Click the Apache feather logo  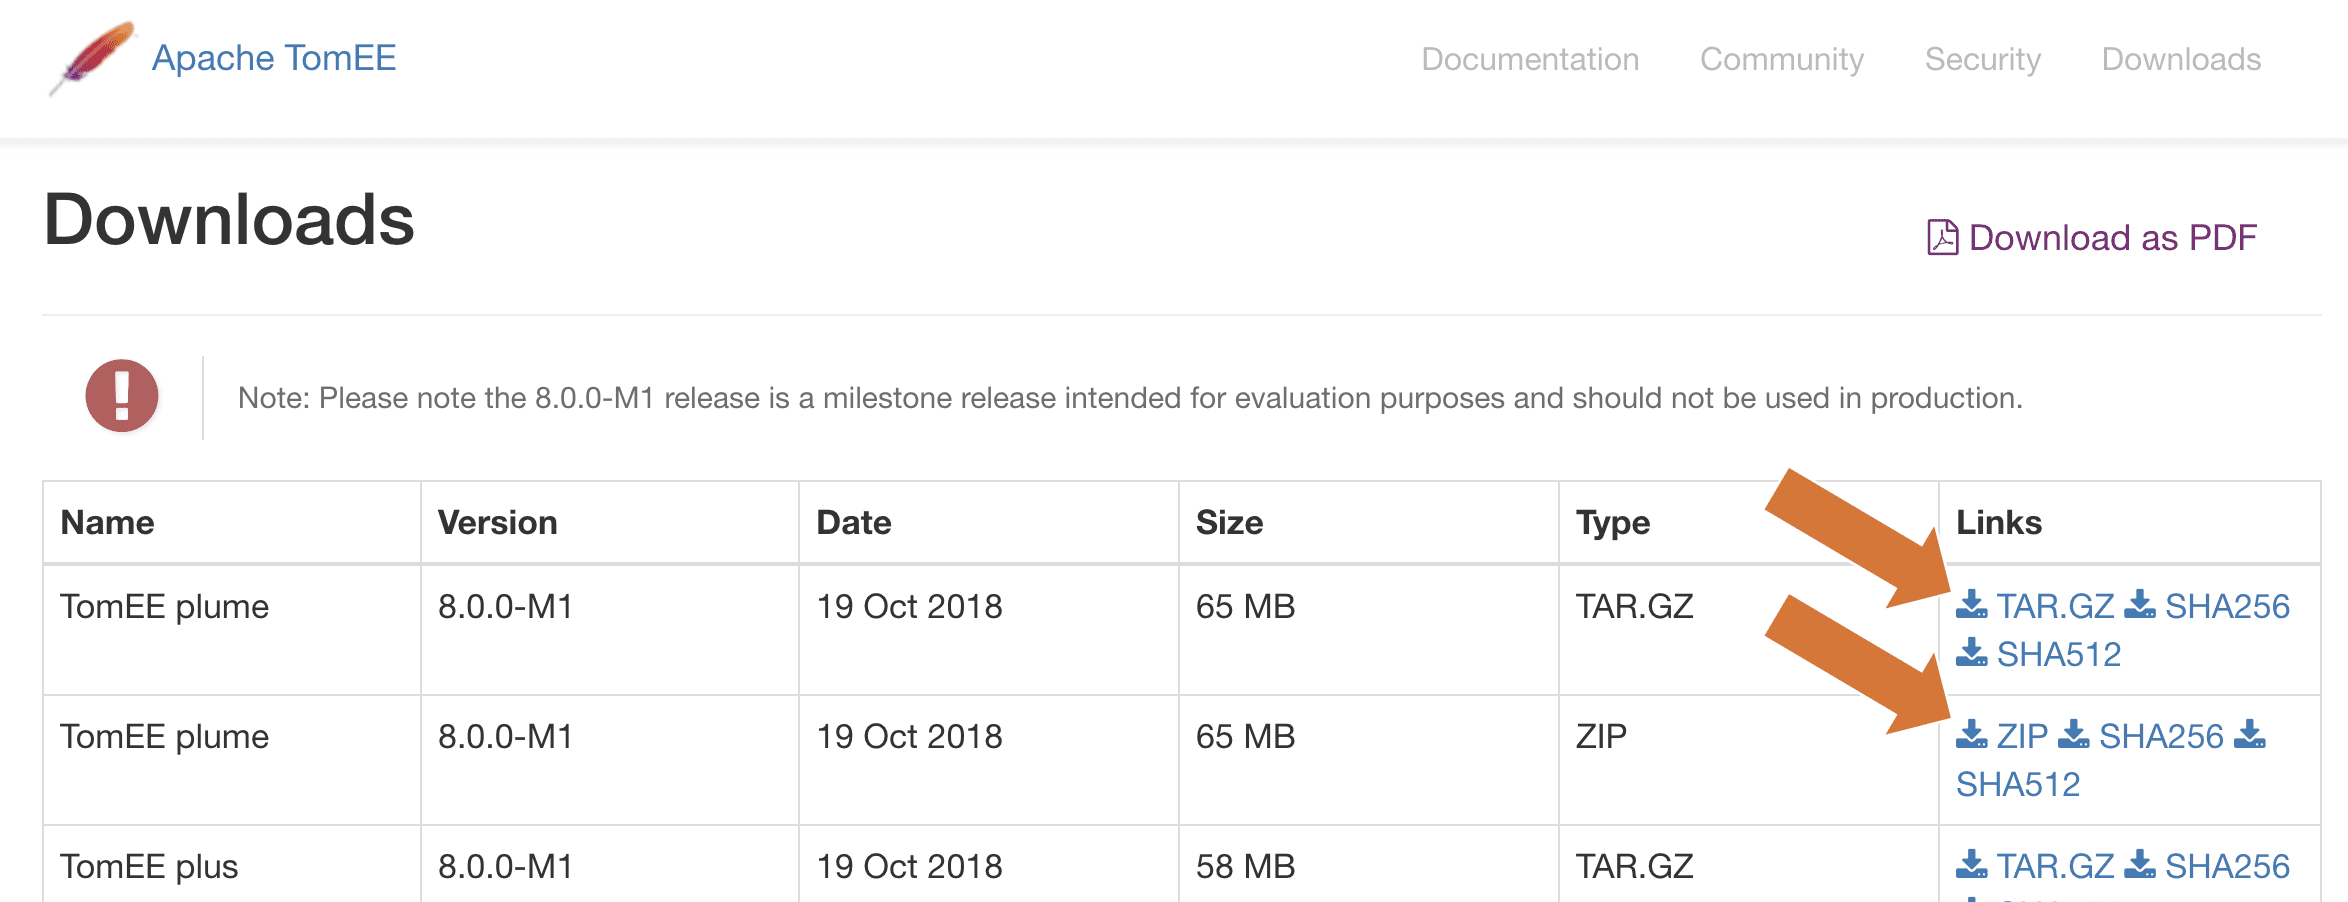click(92, 58)
